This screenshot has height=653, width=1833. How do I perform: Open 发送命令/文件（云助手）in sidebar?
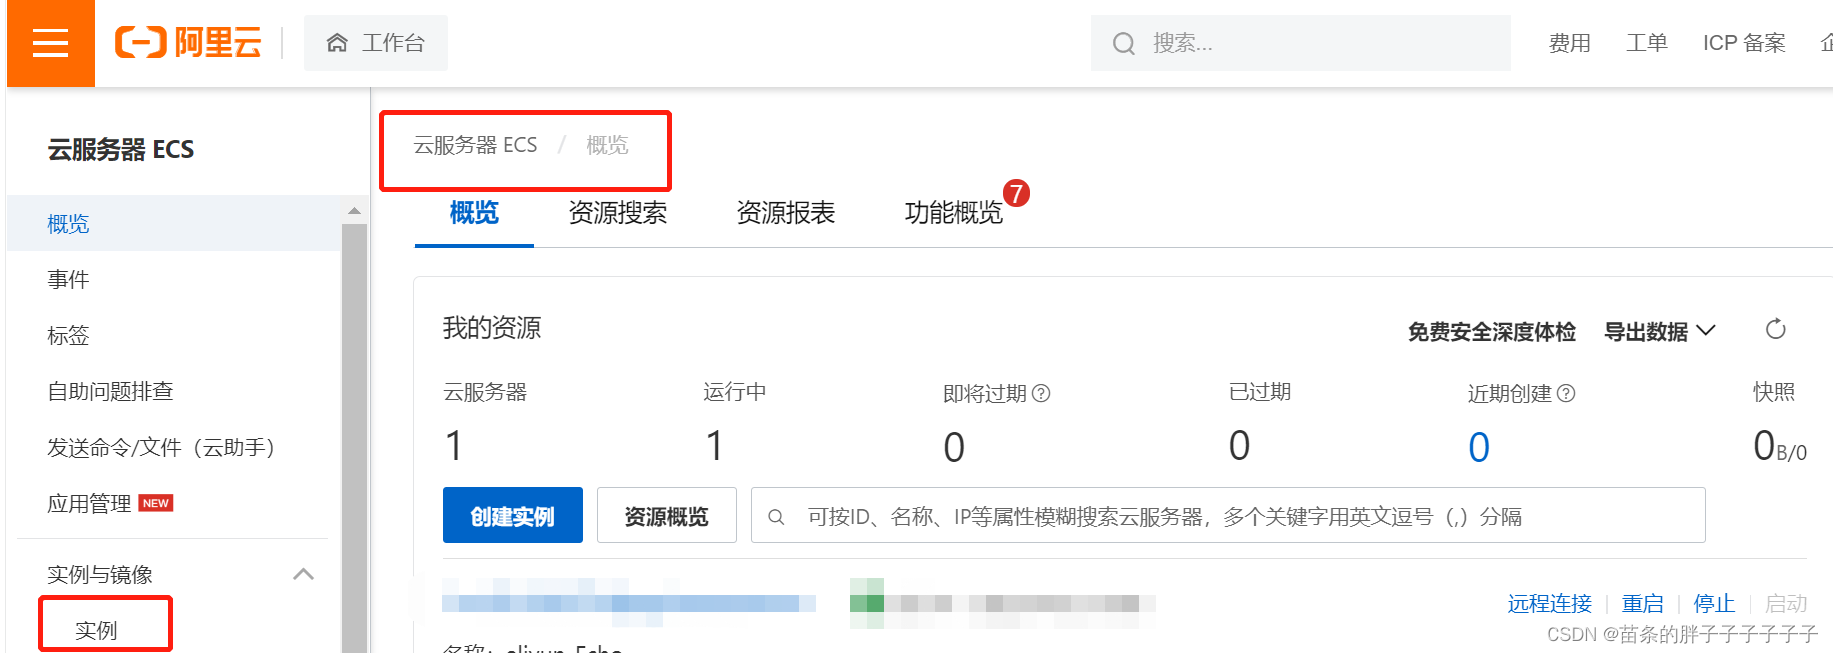(161, 448)
